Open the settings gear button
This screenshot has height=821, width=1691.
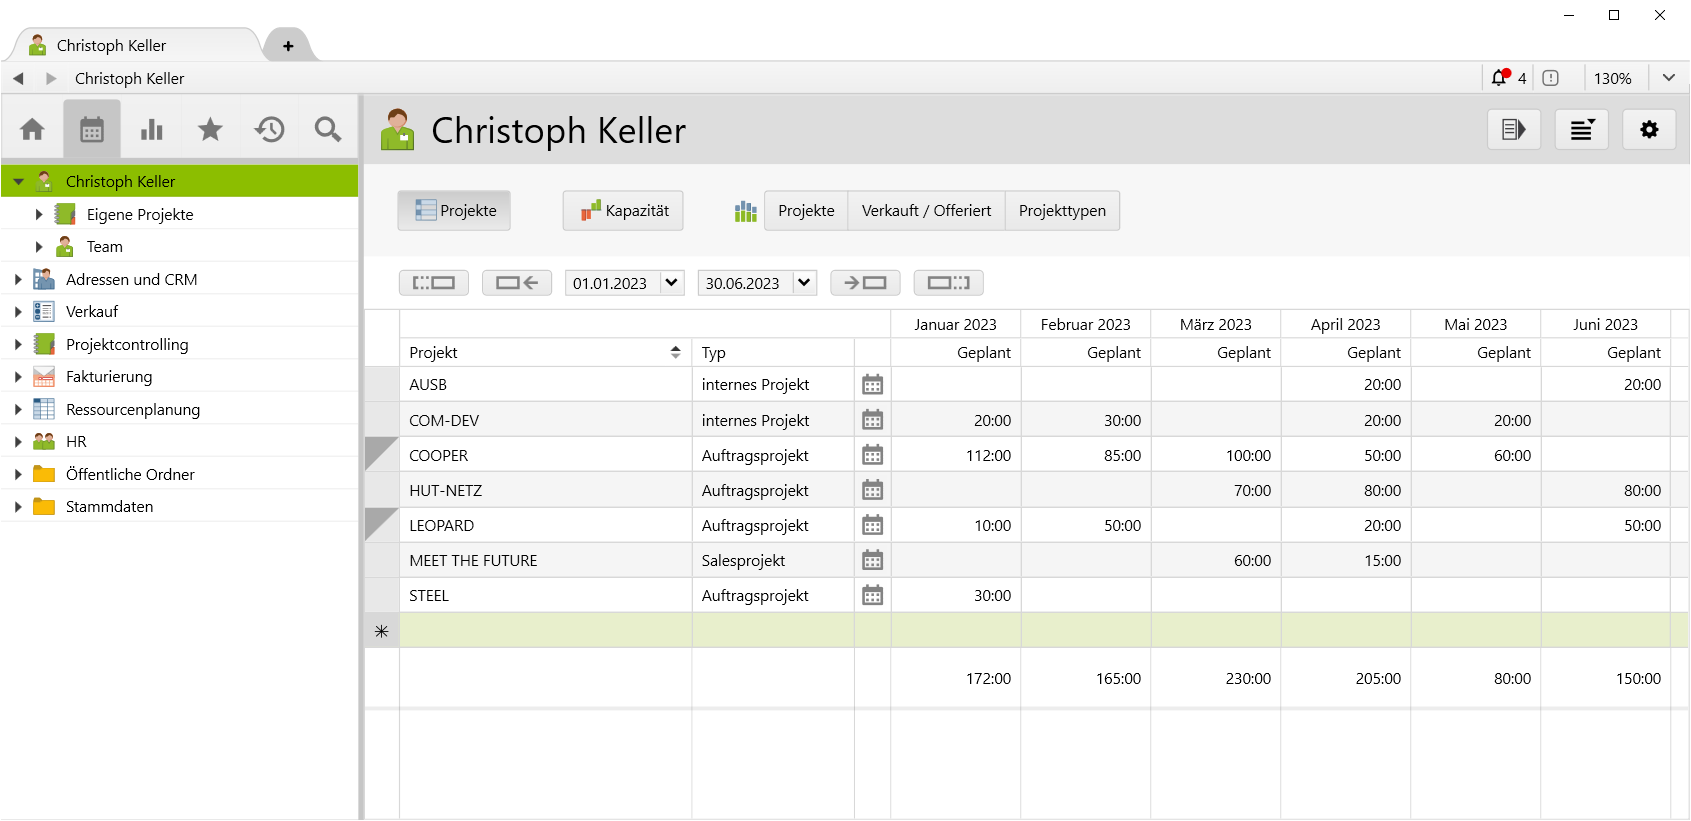pyautogui.click(x=1649, y=130)
